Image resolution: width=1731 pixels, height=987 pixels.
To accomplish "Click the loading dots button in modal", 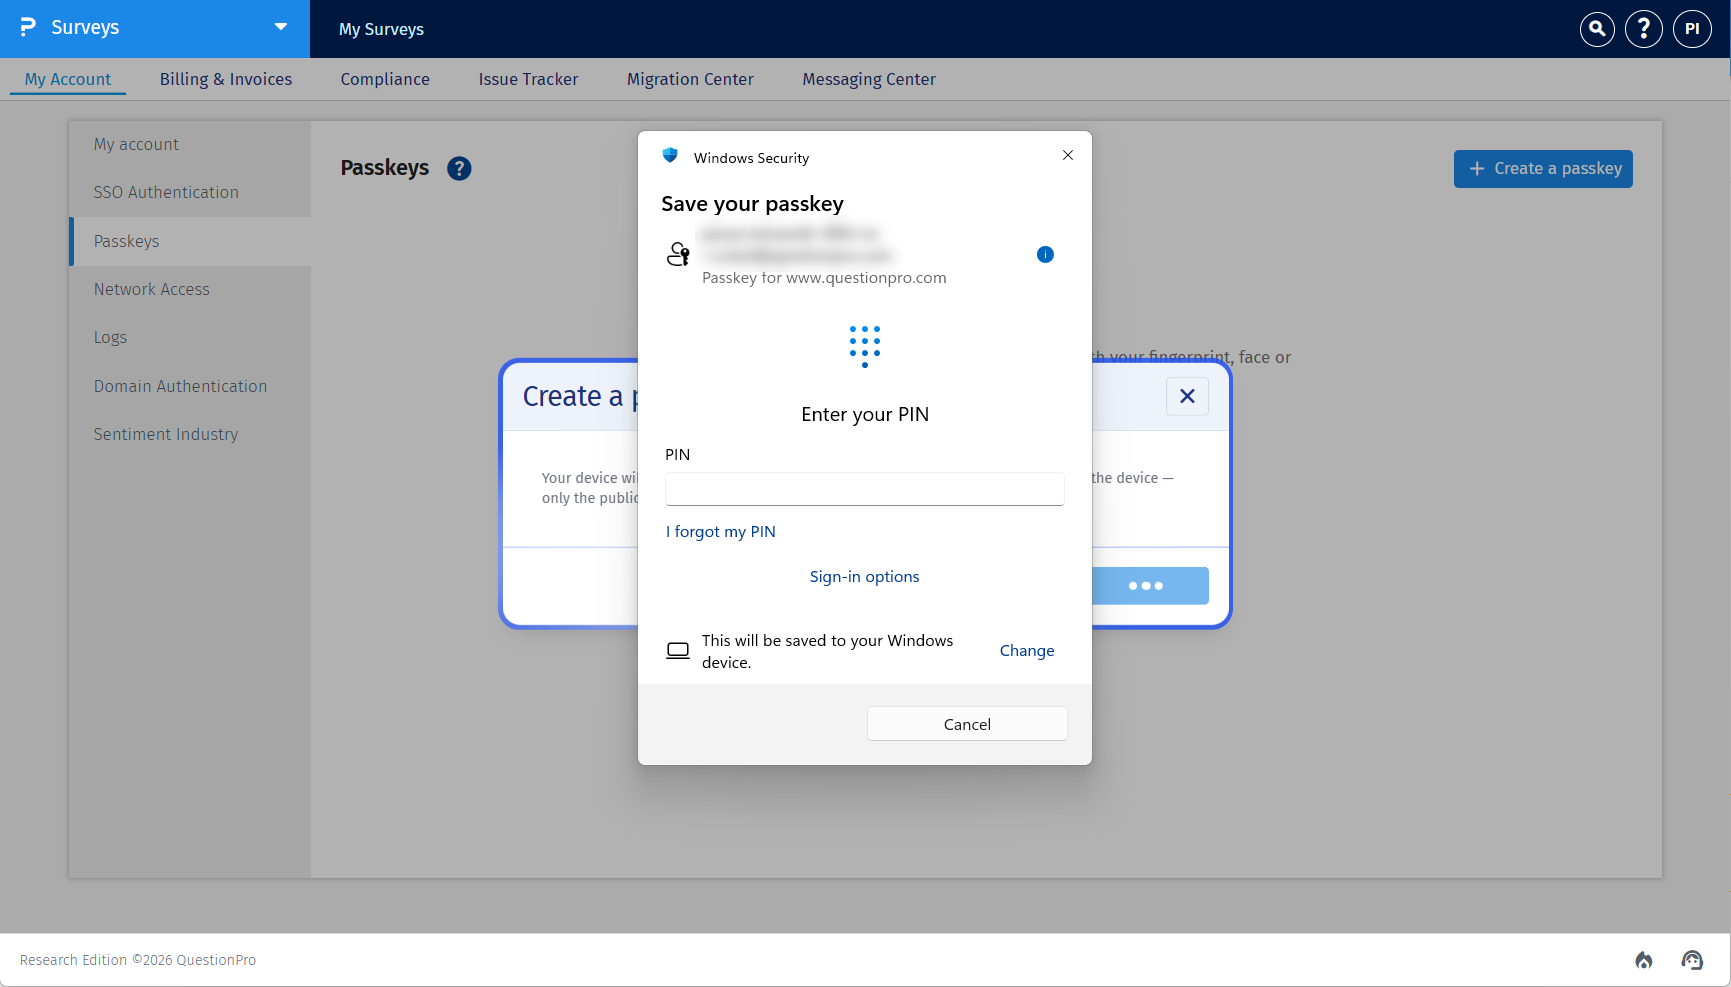I will (1150, 586).
